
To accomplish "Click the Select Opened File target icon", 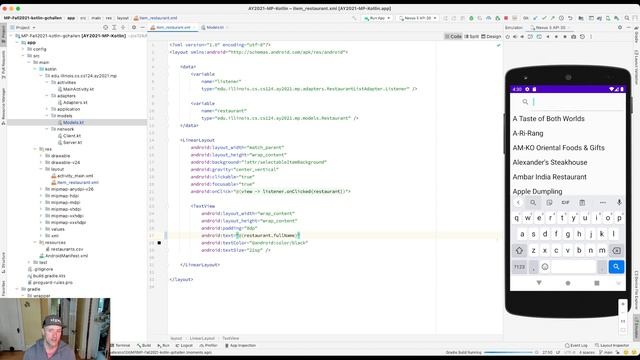I will [x=105, y=27].
